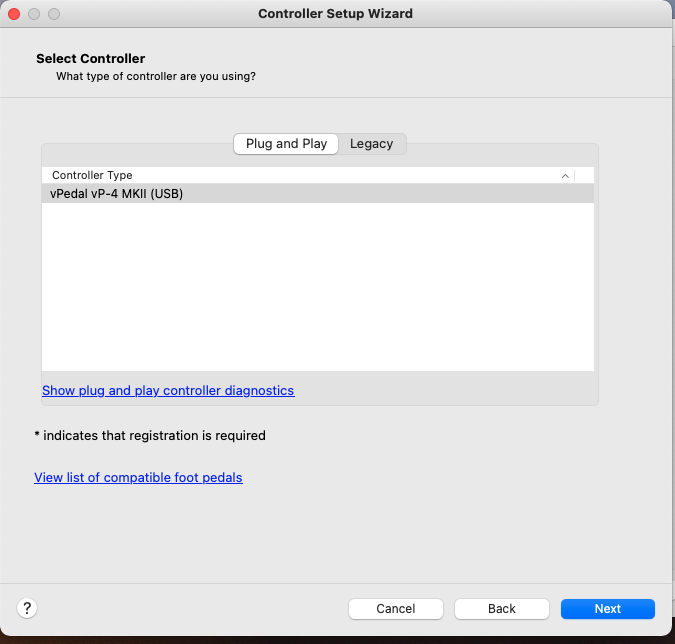
Task: Click the Controller Setup Wizard title bar
Action: pyautogui.click(x=335, y=14)
